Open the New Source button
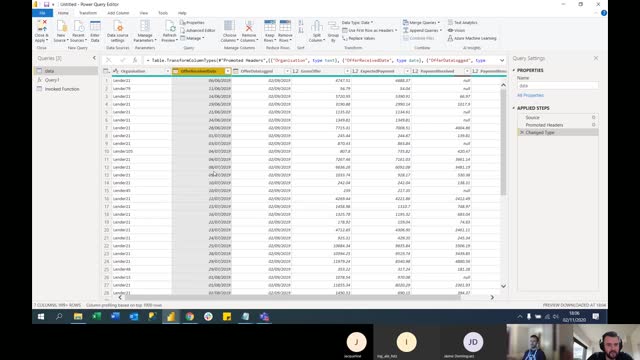640x360 pixels. click(x=61, y=31)
